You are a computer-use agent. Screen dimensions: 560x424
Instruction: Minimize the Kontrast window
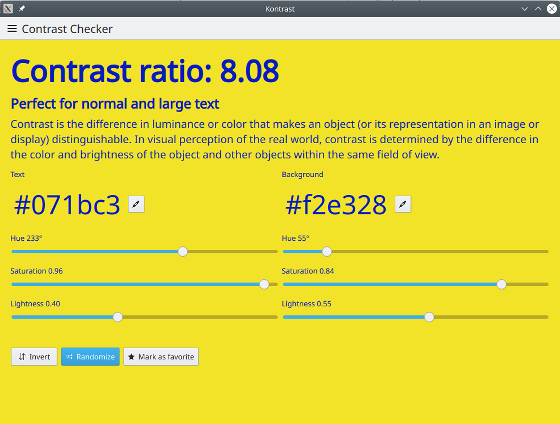525,9
